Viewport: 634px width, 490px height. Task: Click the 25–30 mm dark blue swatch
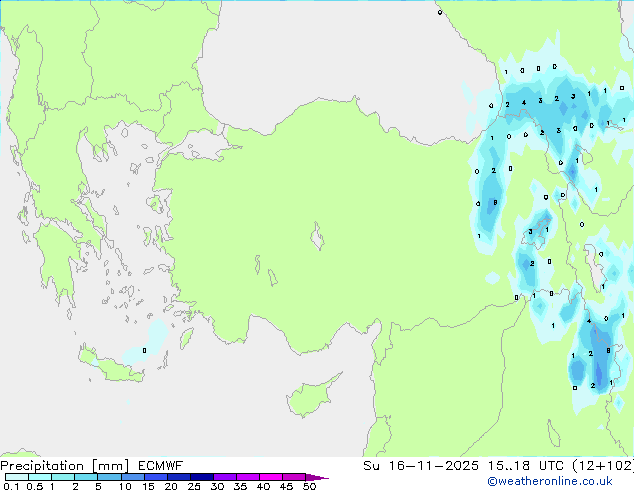tap(201, 477)
